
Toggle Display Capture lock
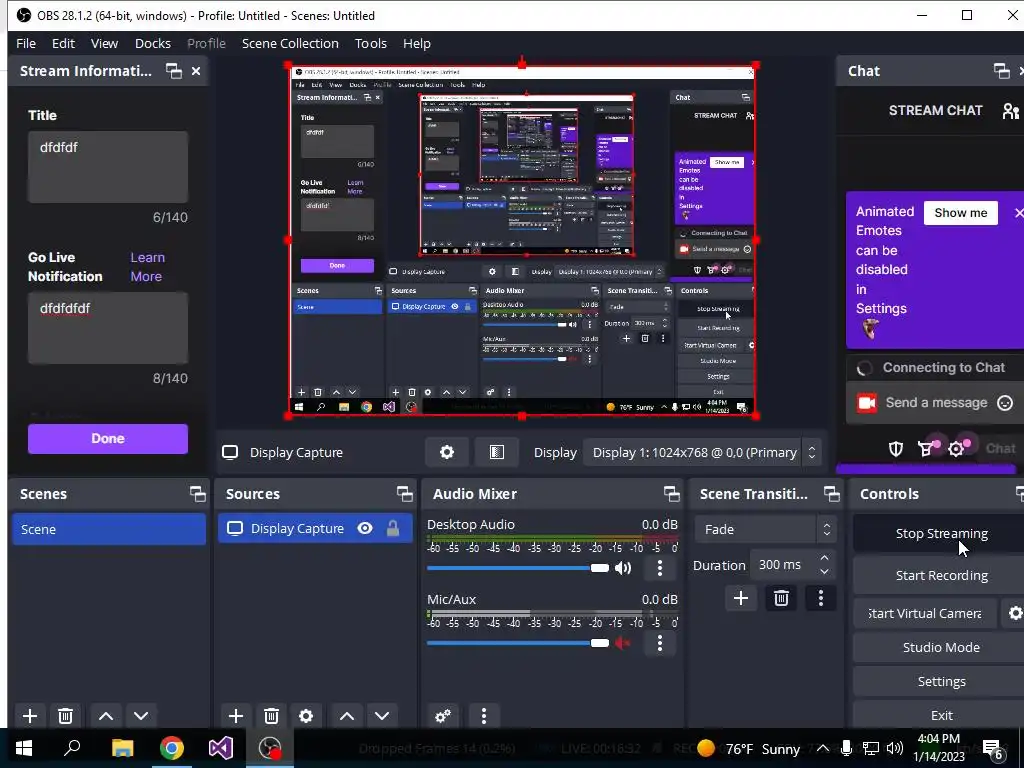tap(392, 528)
